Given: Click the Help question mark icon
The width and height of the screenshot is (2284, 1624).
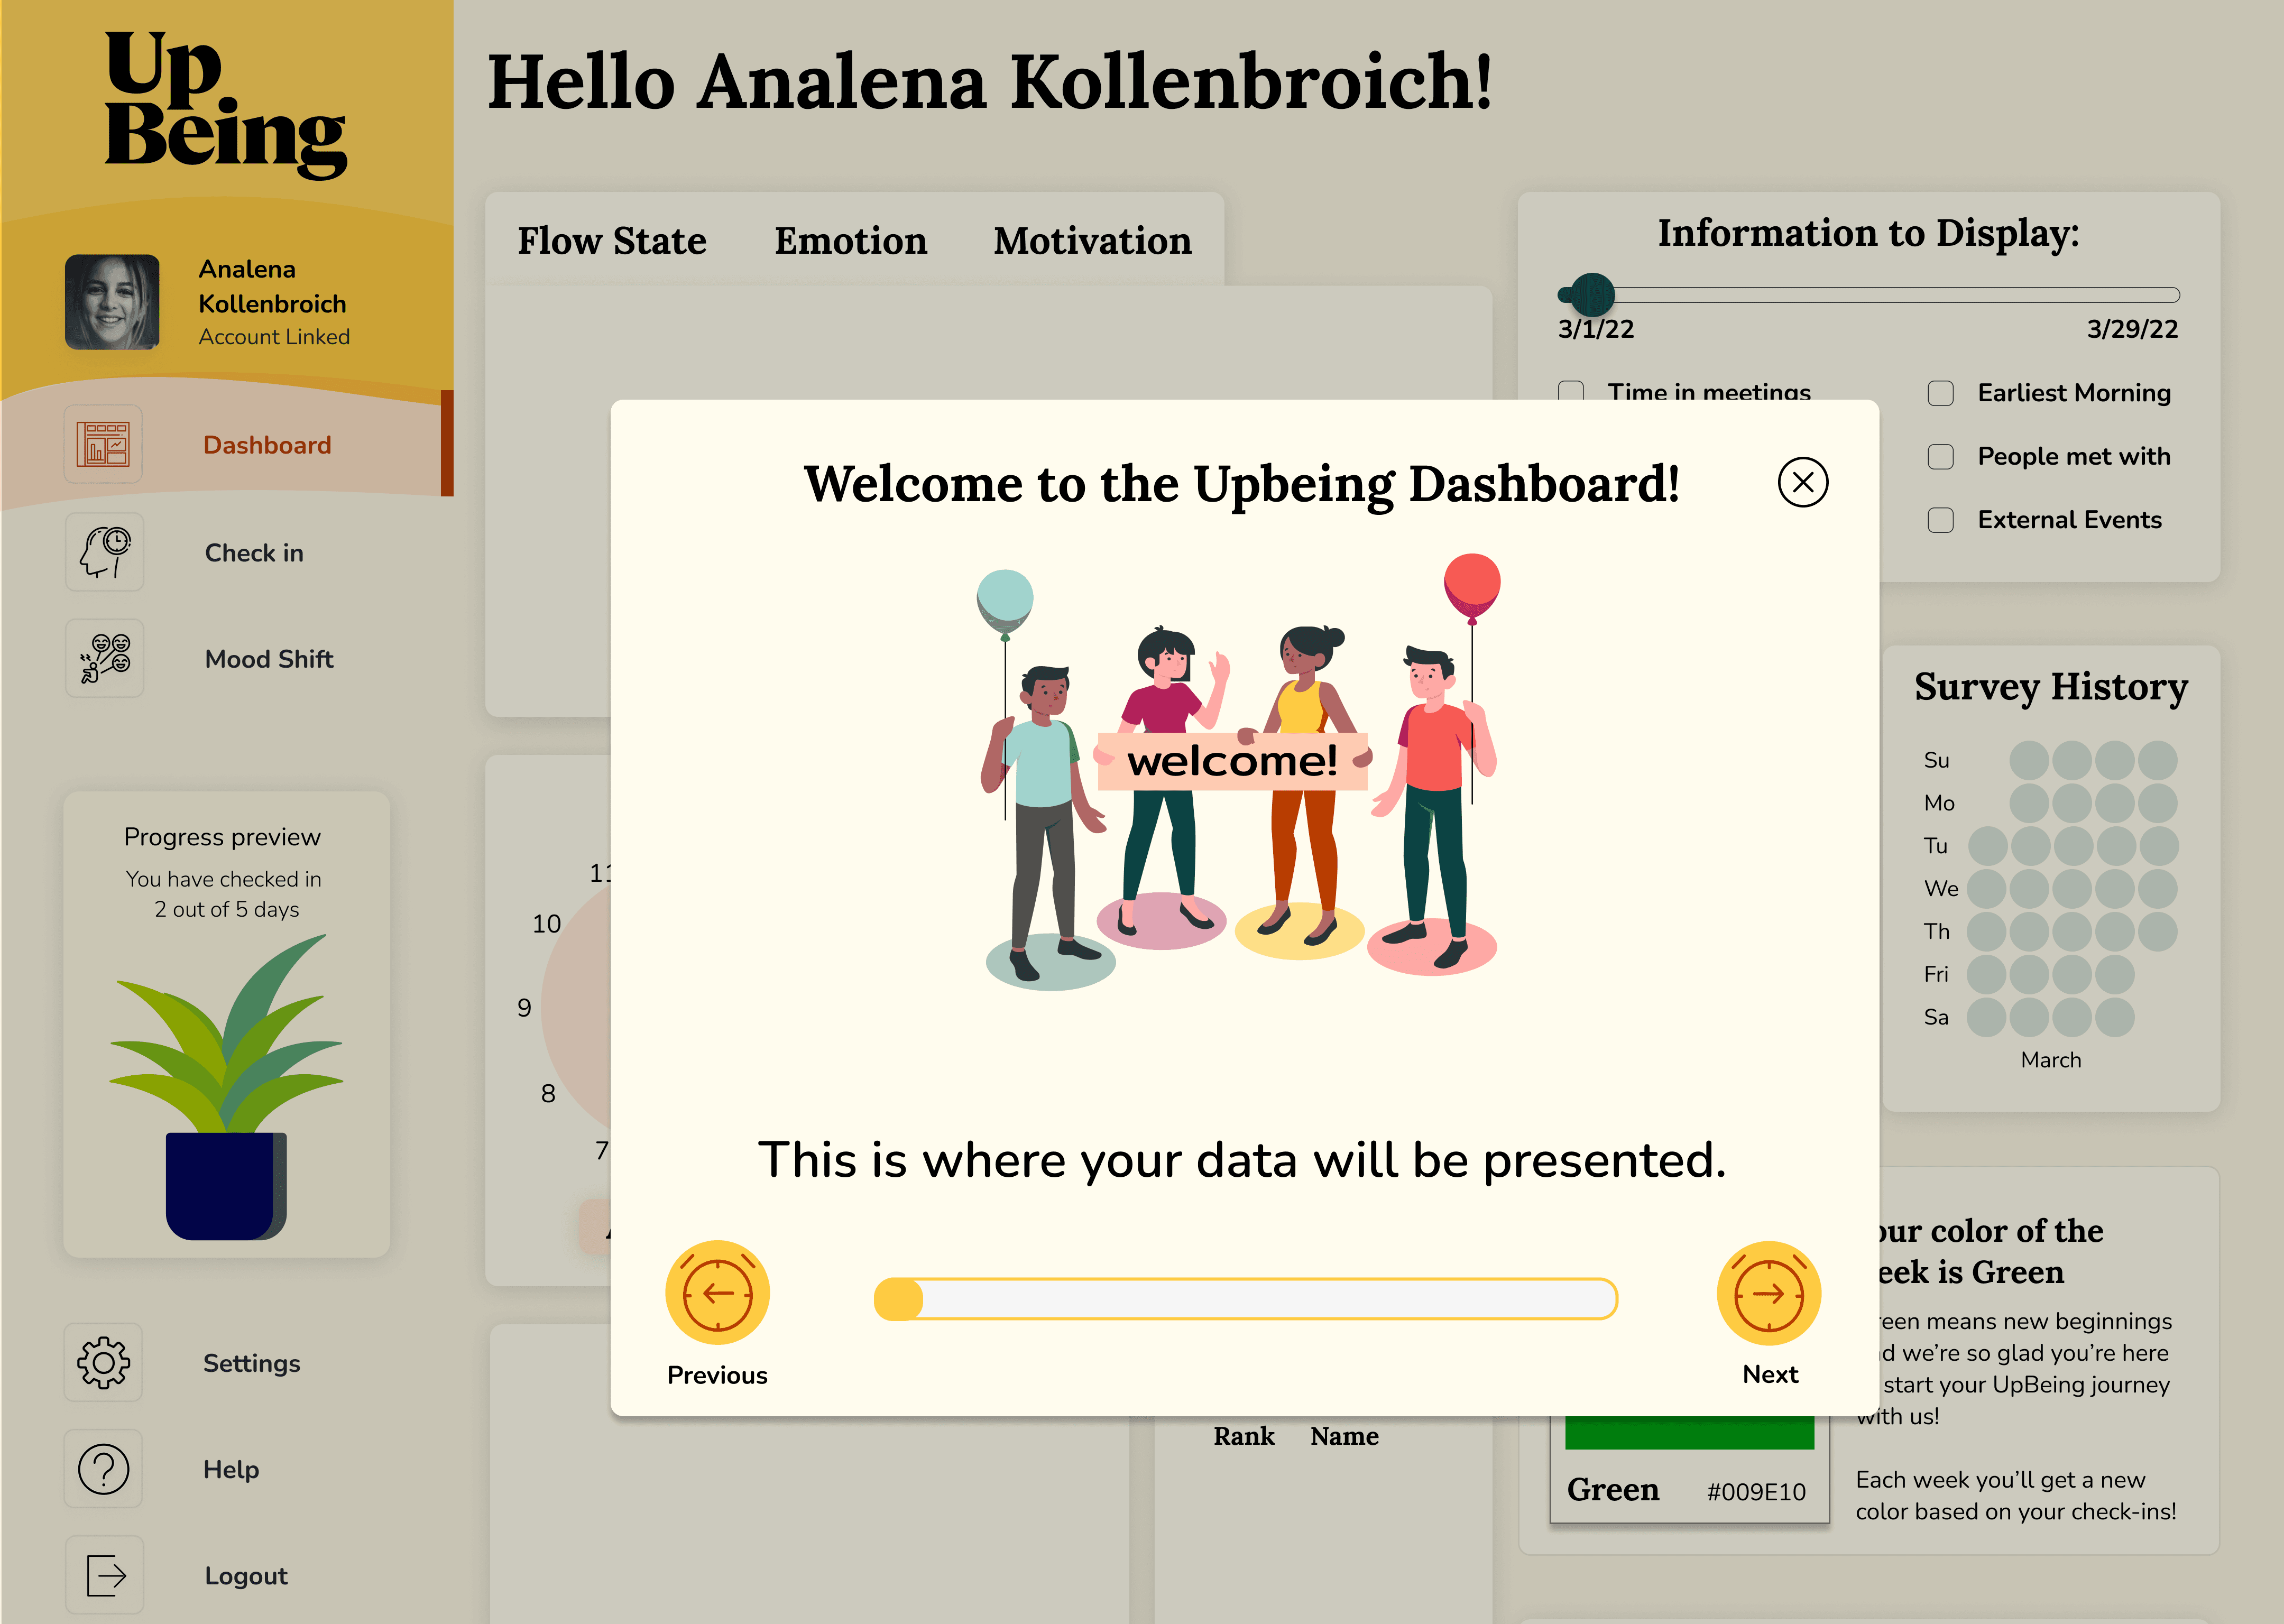Looking at the screenshot, I should point(104,1469).
